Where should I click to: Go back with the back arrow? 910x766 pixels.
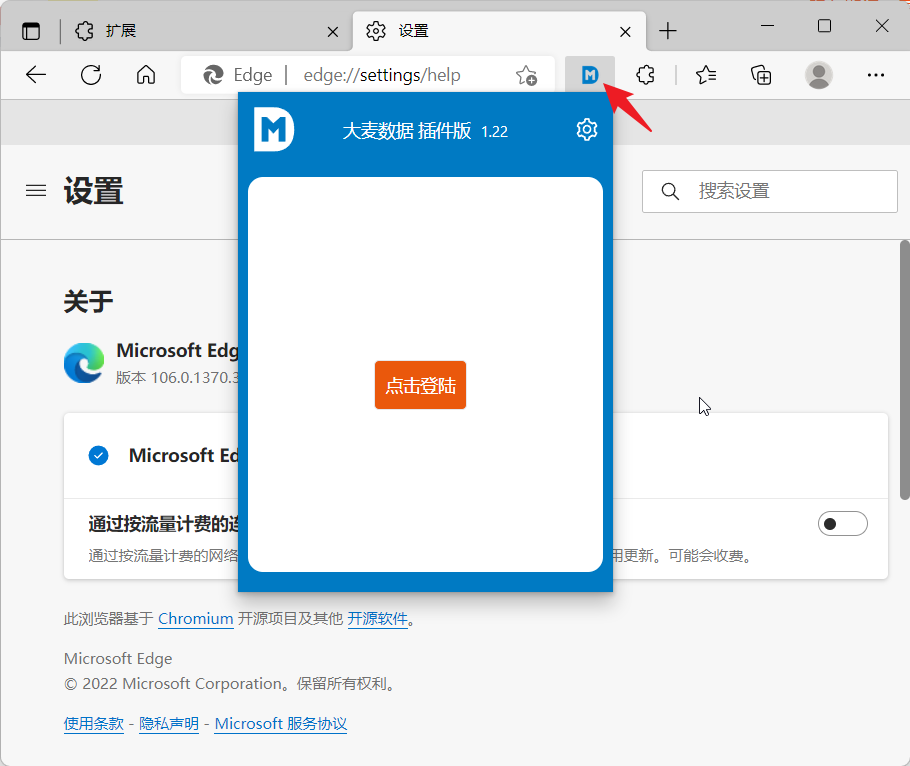[36, 75]
